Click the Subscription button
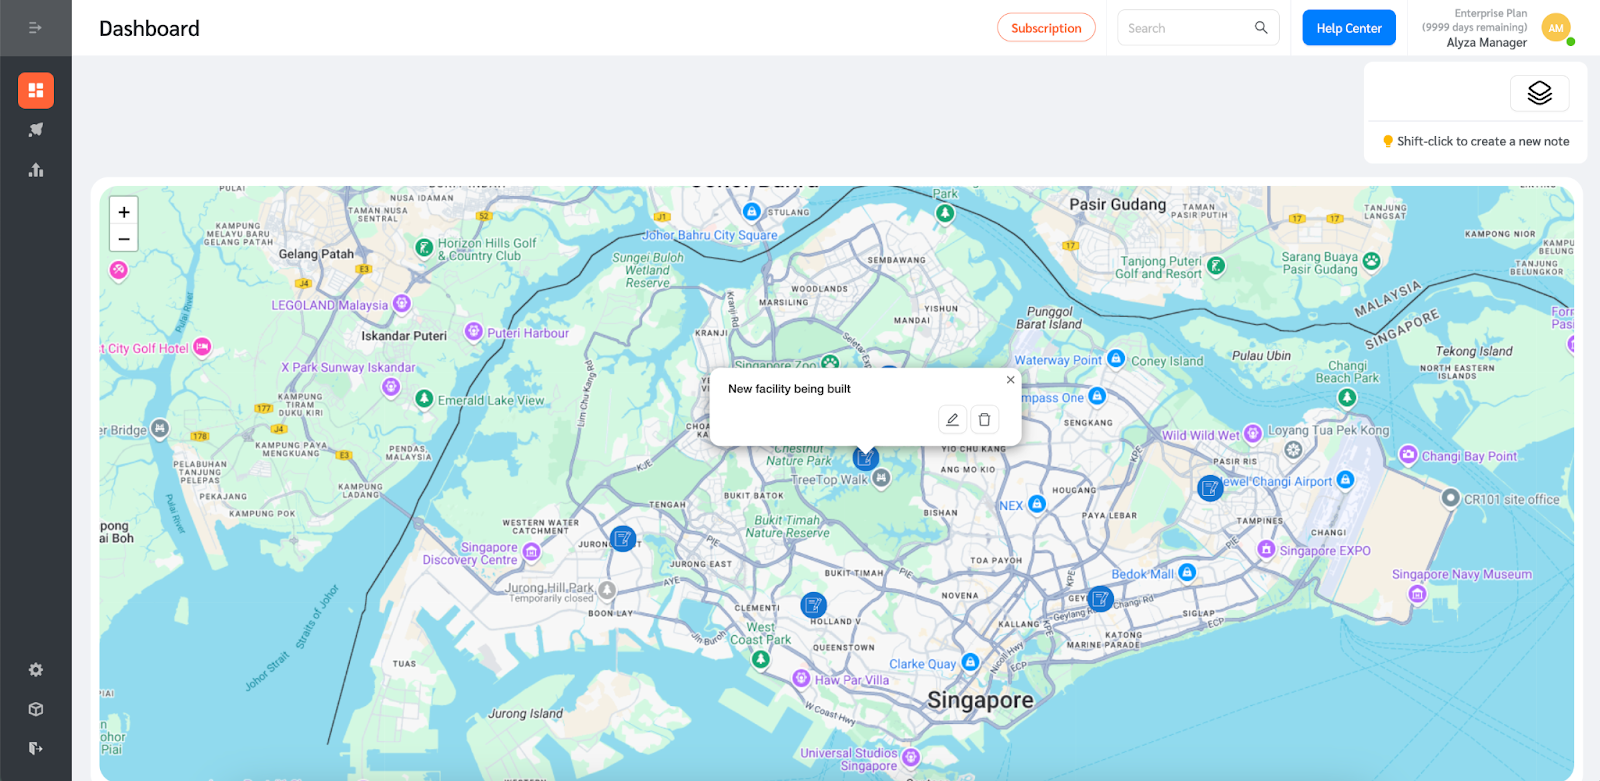The width and height of the screenshot is (1600, 781). coord(1046,28)
